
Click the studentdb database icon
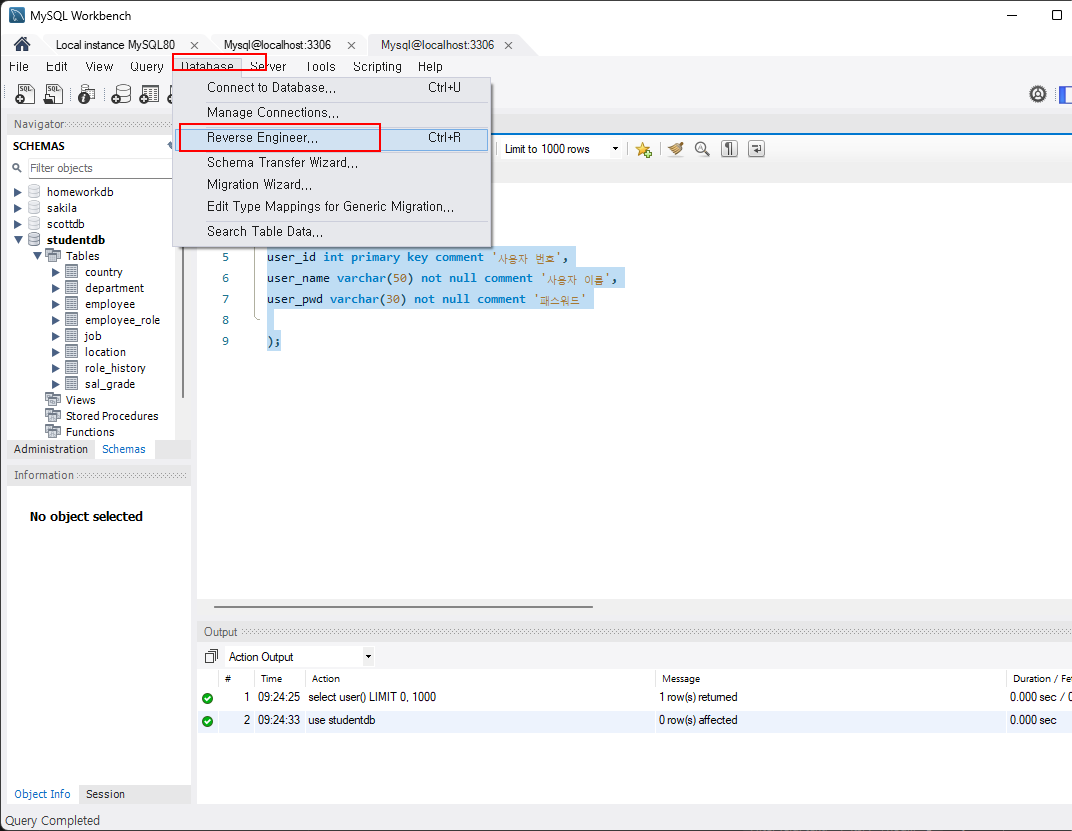click(34, 240)
